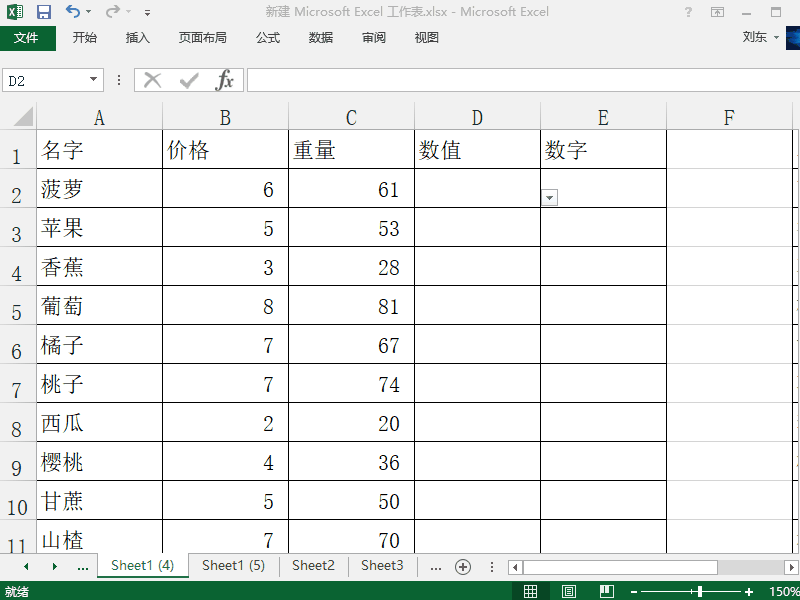
Task: Switch to Page Break Preview
Action: click(x=607, y=591)
